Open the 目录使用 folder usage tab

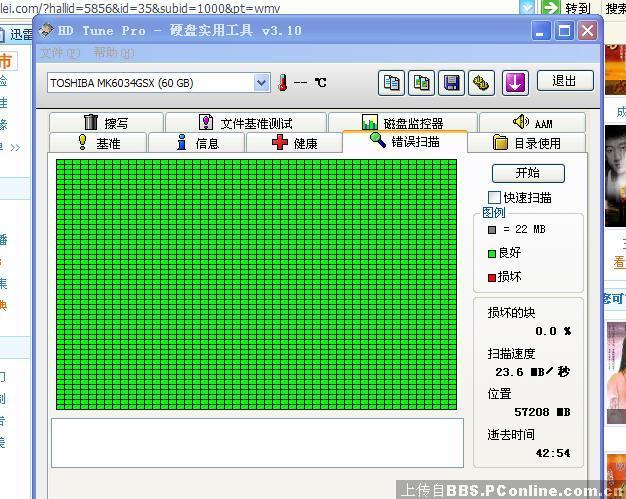(526, 143)
